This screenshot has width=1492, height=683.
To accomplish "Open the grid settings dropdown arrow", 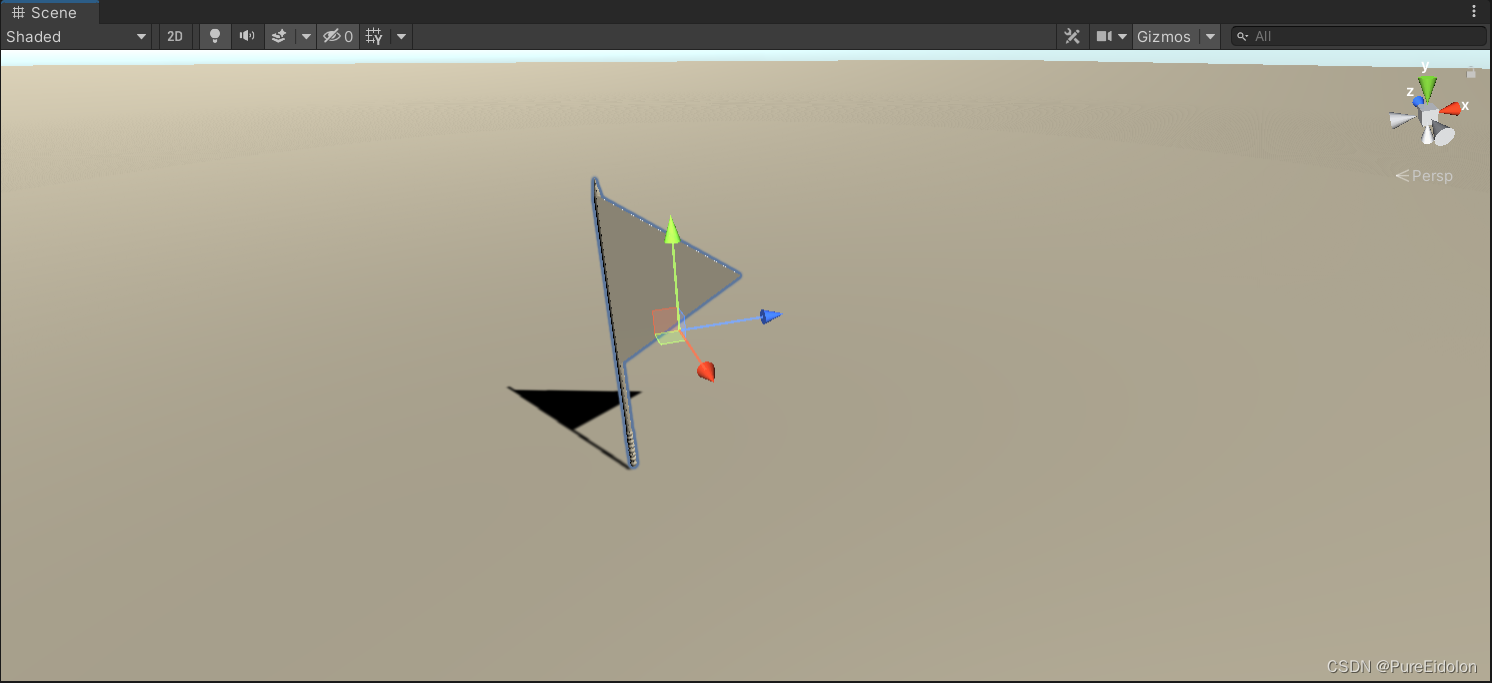I will tap(401, 36).
